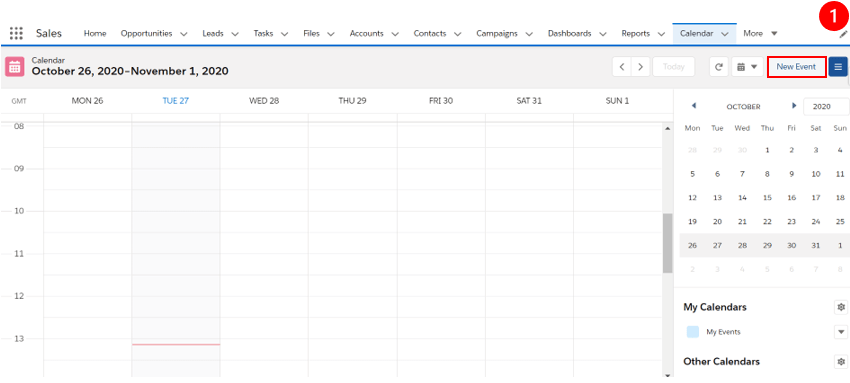Open the Home tab

tap(95, 33)
